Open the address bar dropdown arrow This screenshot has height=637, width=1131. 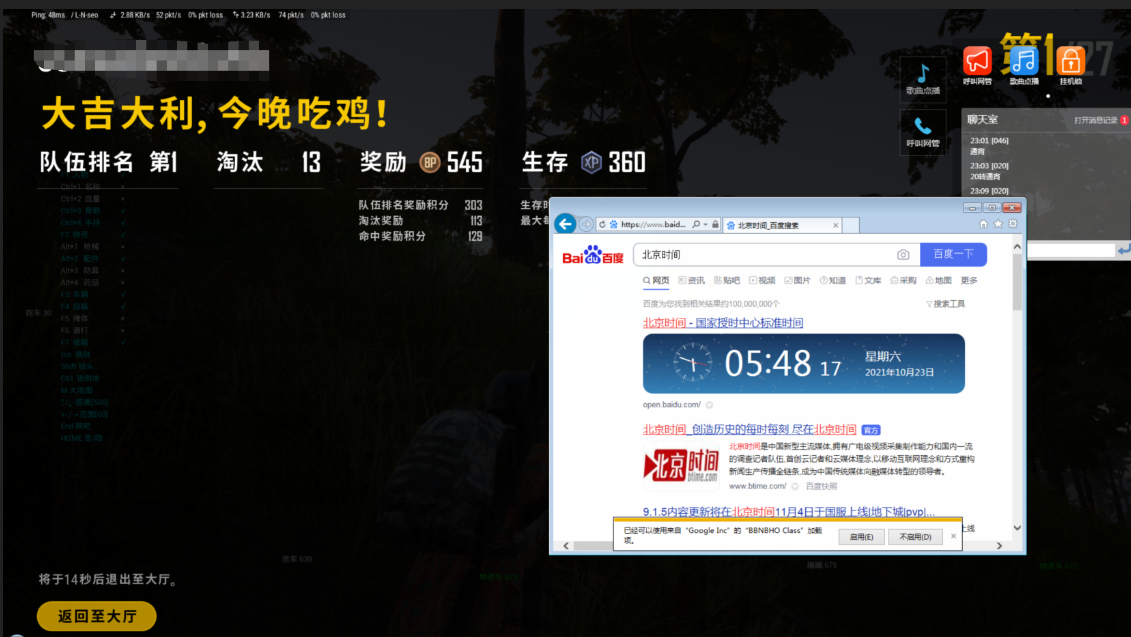point(705,225)
